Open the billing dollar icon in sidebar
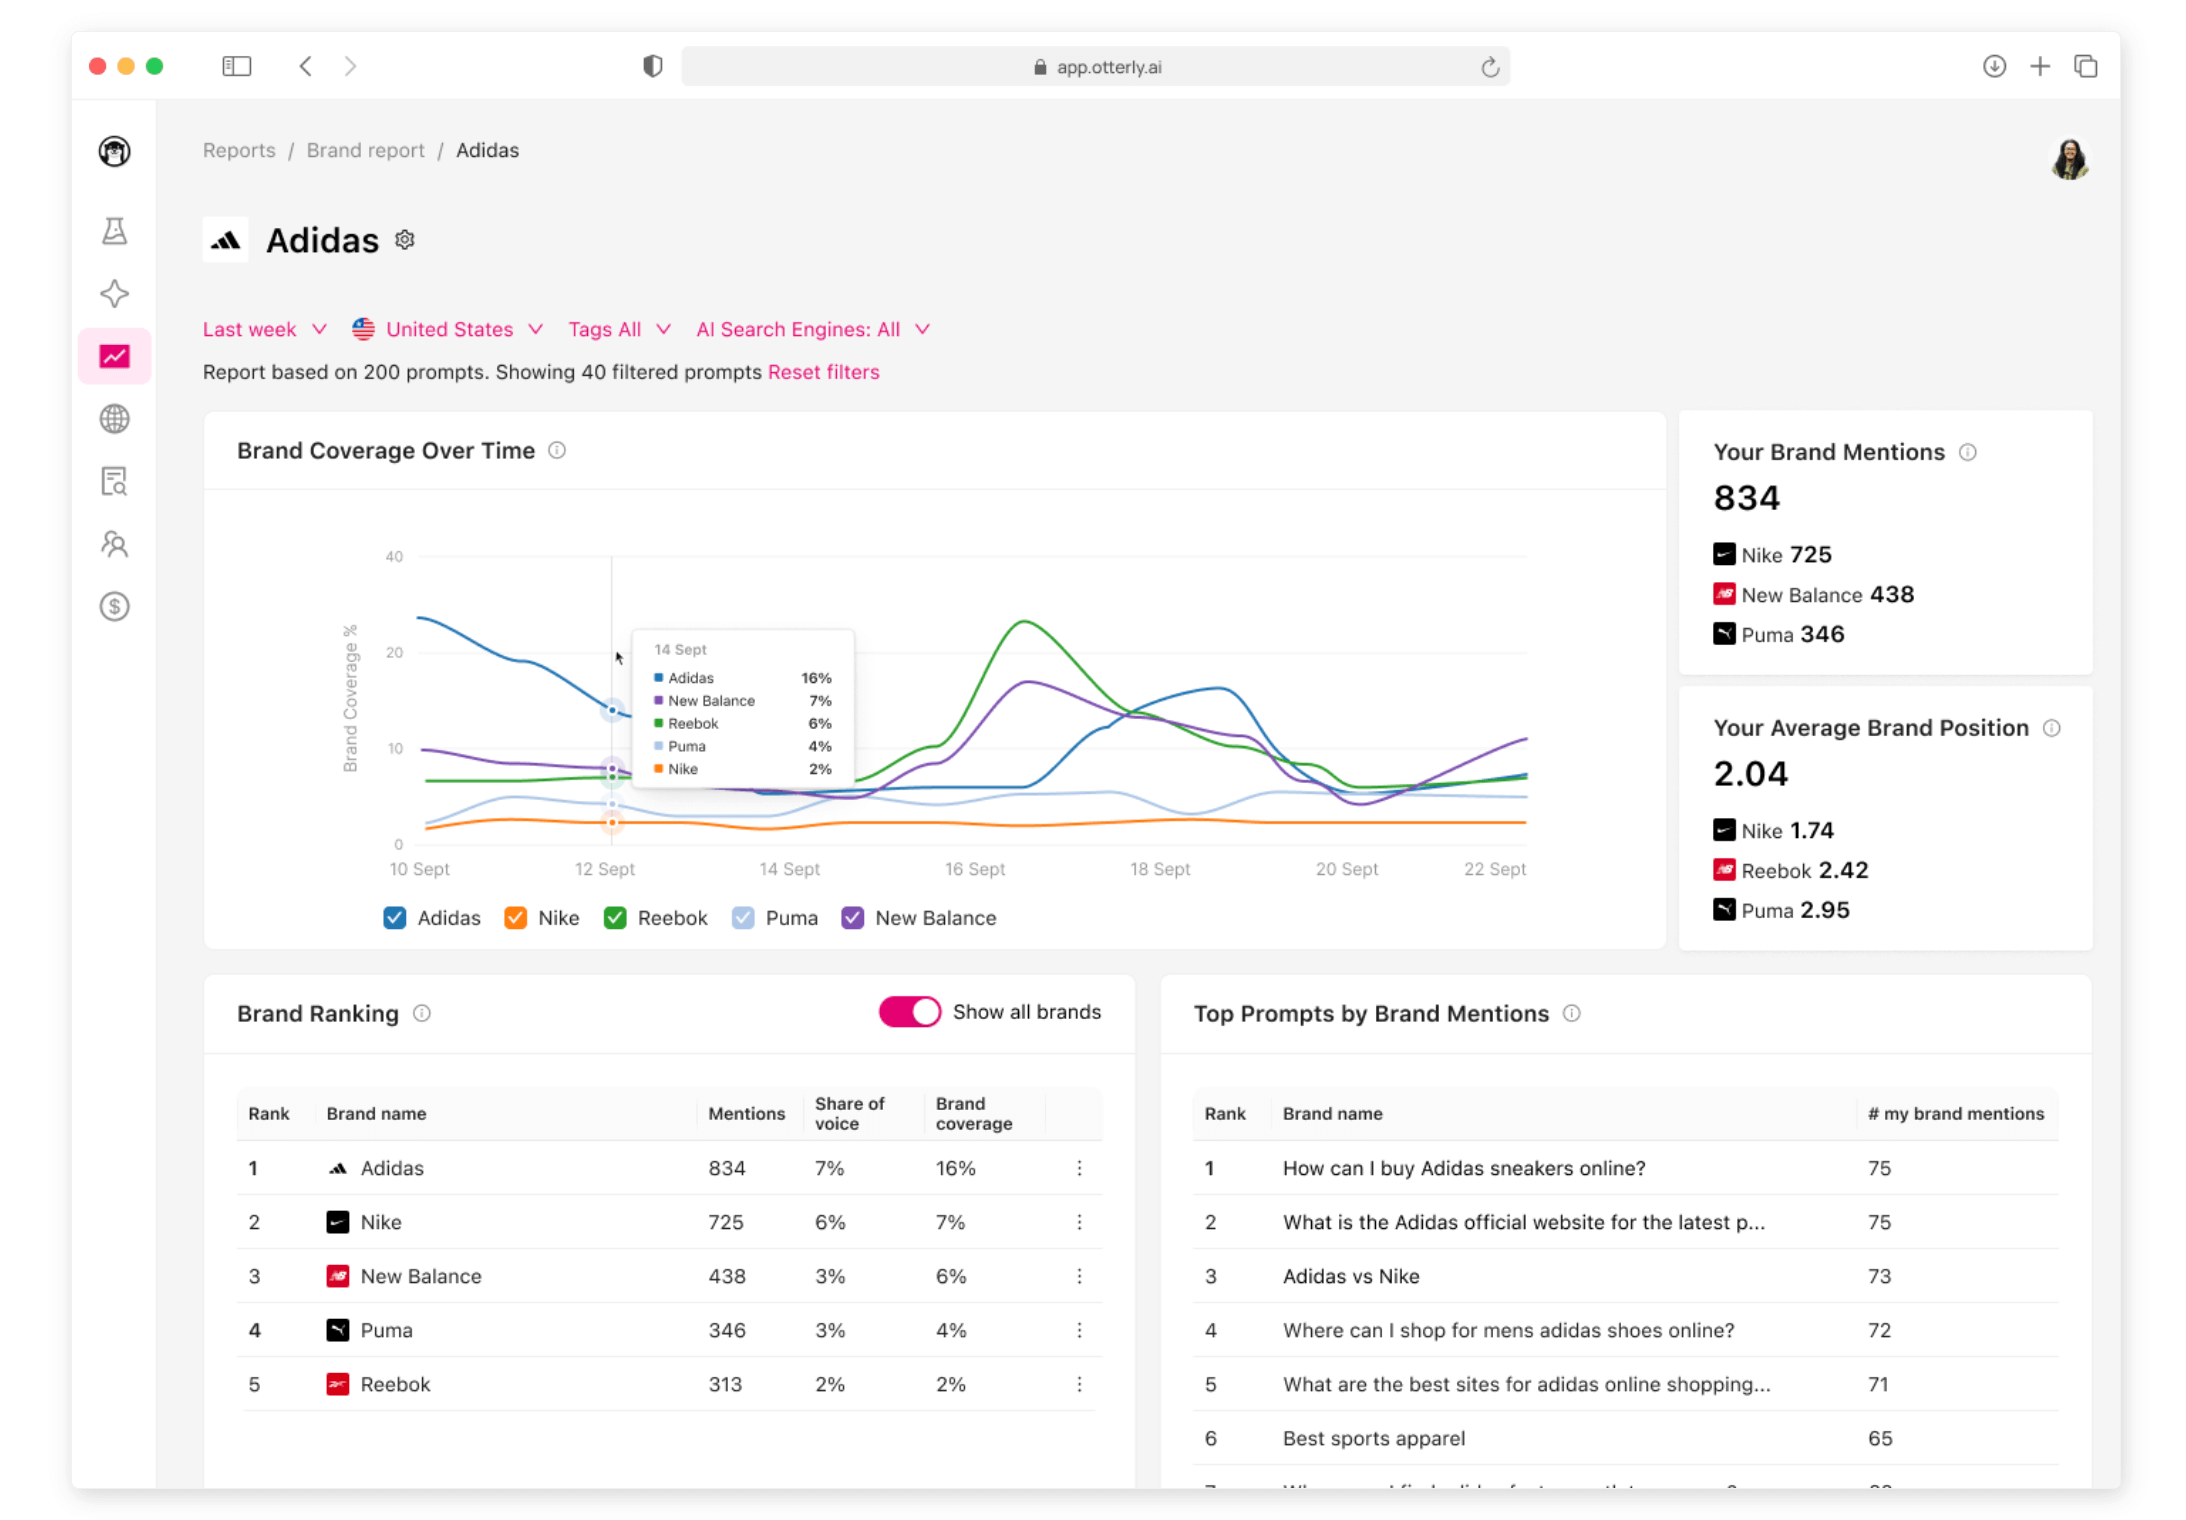 [114, 607]
